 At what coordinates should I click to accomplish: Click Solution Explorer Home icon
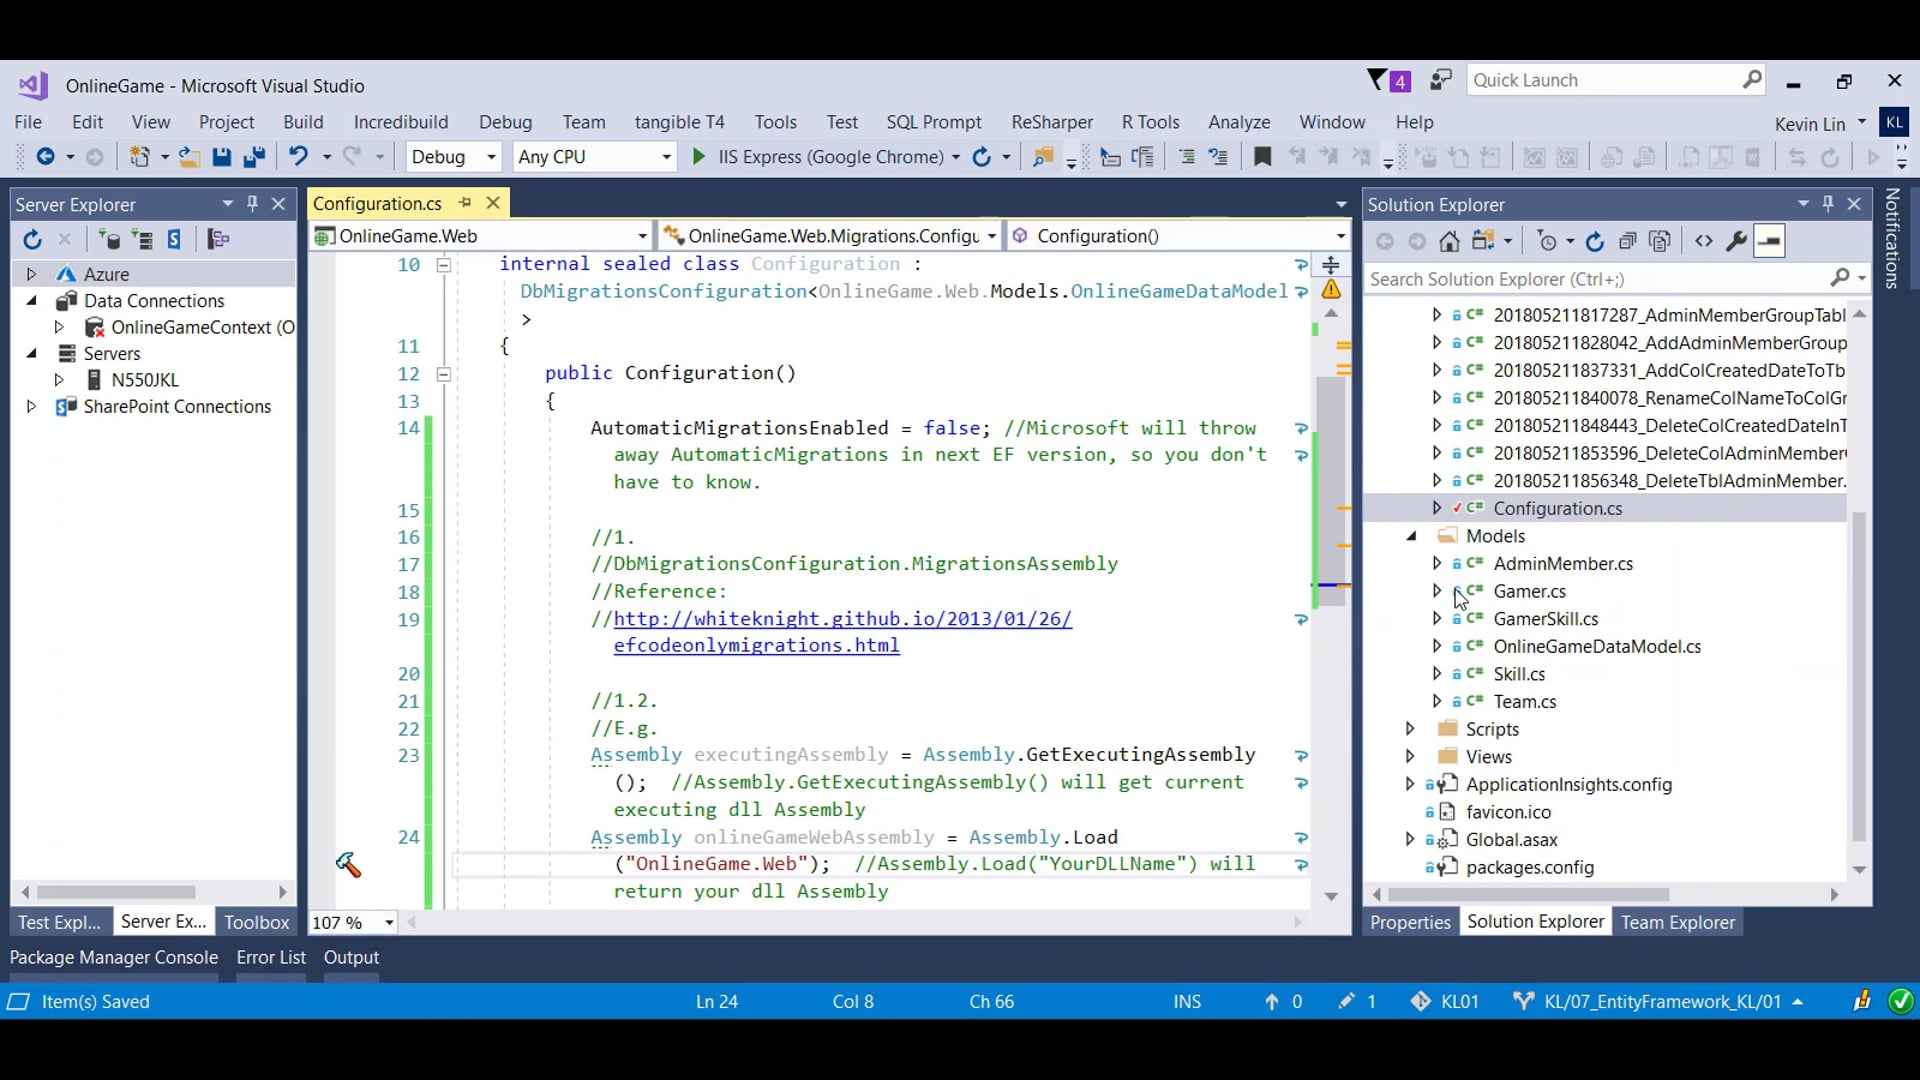coord(1449,241)
